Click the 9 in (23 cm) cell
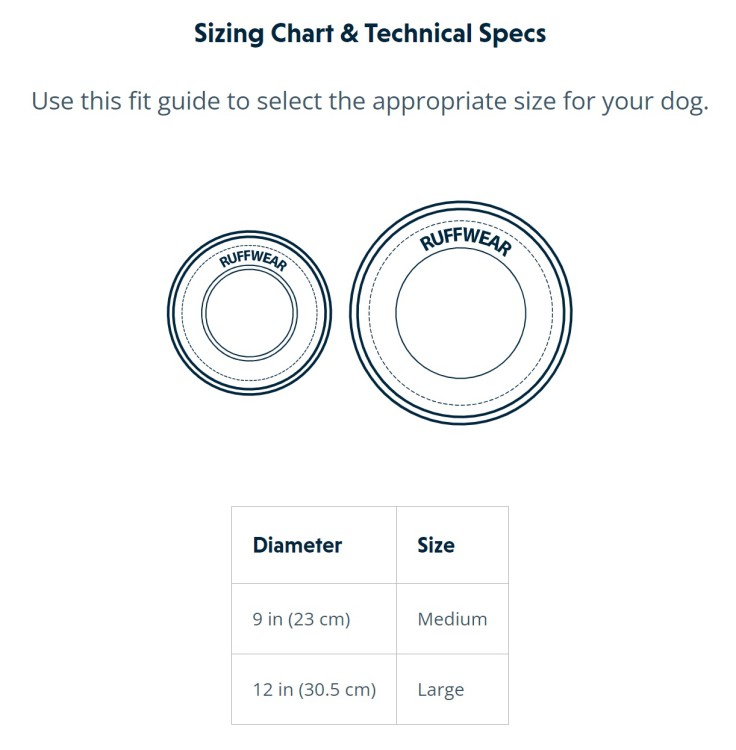The width and height of the screenshot is (736, 750). coord(314,619)
